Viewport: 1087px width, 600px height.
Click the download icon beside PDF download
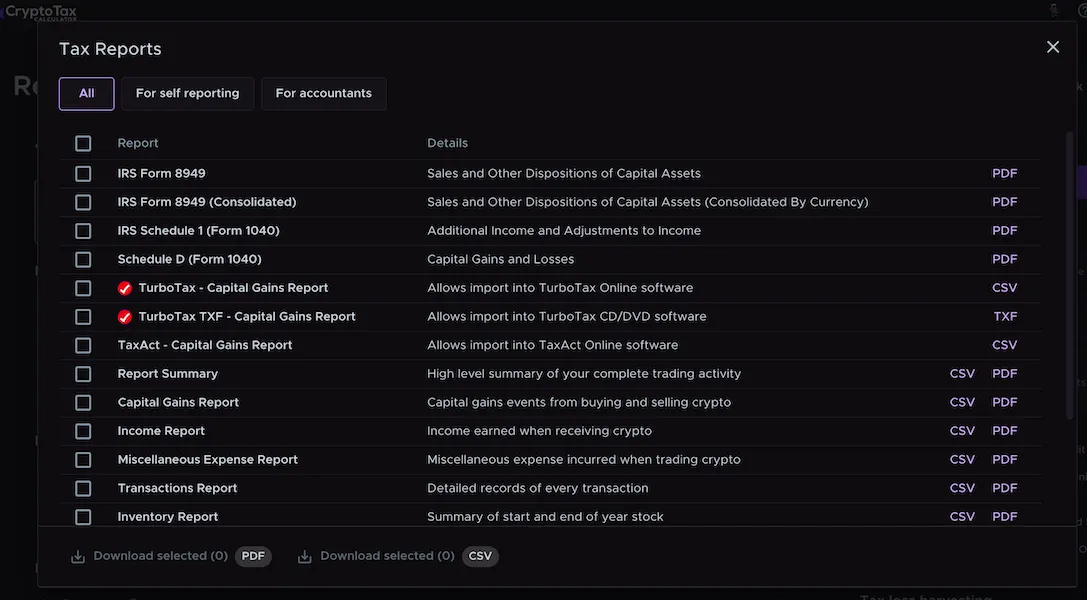point(78,556)
